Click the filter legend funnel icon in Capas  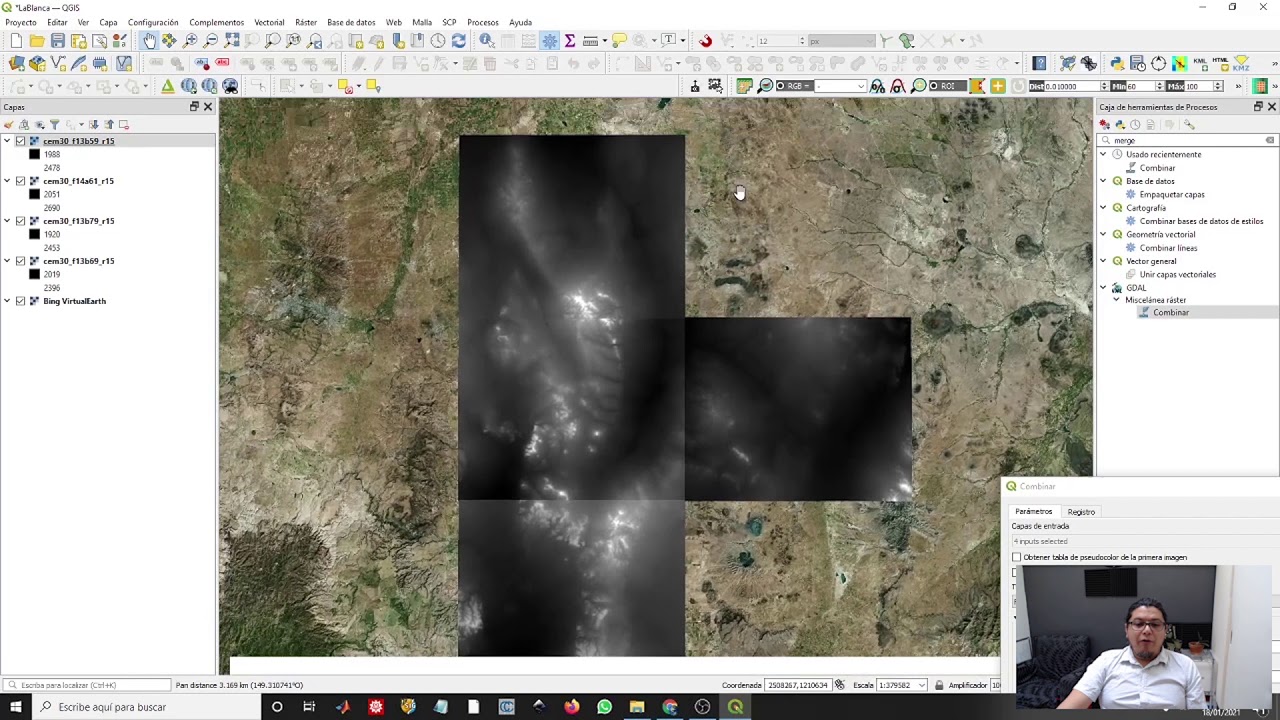(x=54, y=125)
